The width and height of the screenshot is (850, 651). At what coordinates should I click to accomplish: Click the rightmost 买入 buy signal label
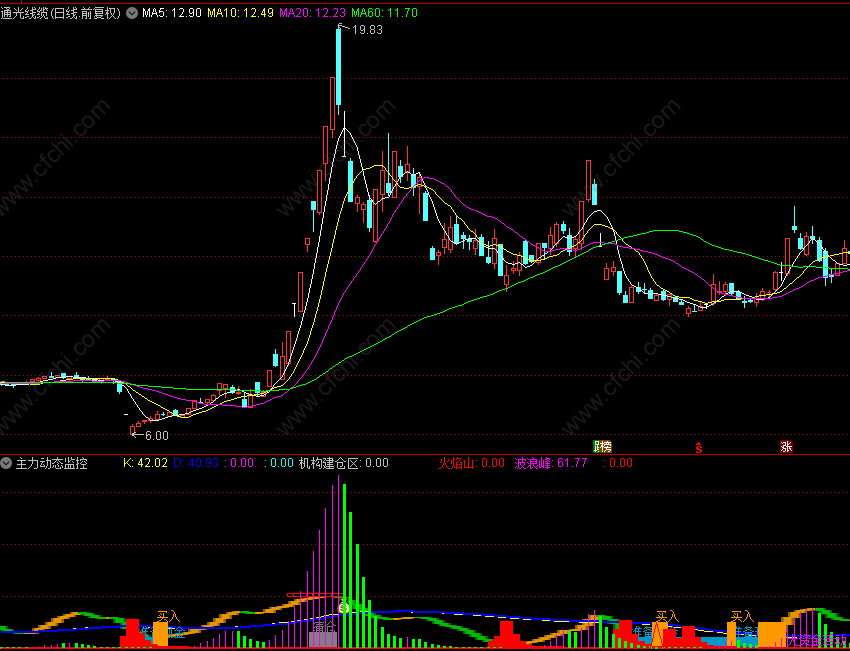743,616
